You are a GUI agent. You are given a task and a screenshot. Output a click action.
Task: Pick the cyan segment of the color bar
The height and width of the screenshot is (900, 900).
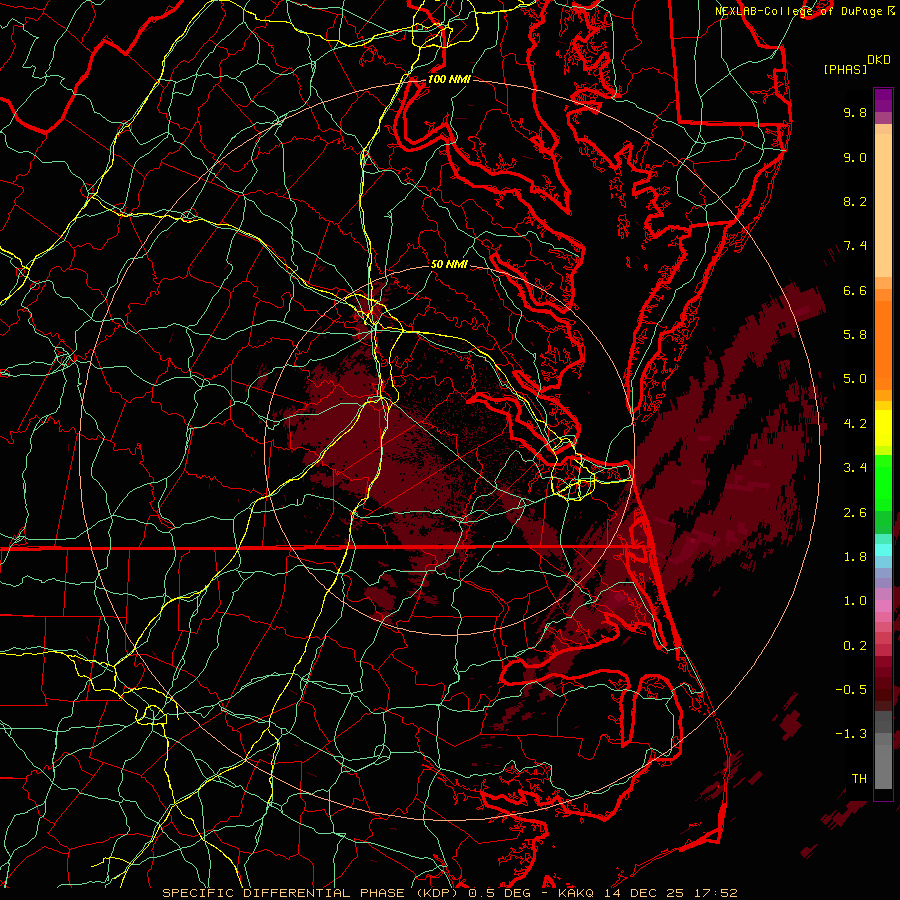(x=883, y=550)
